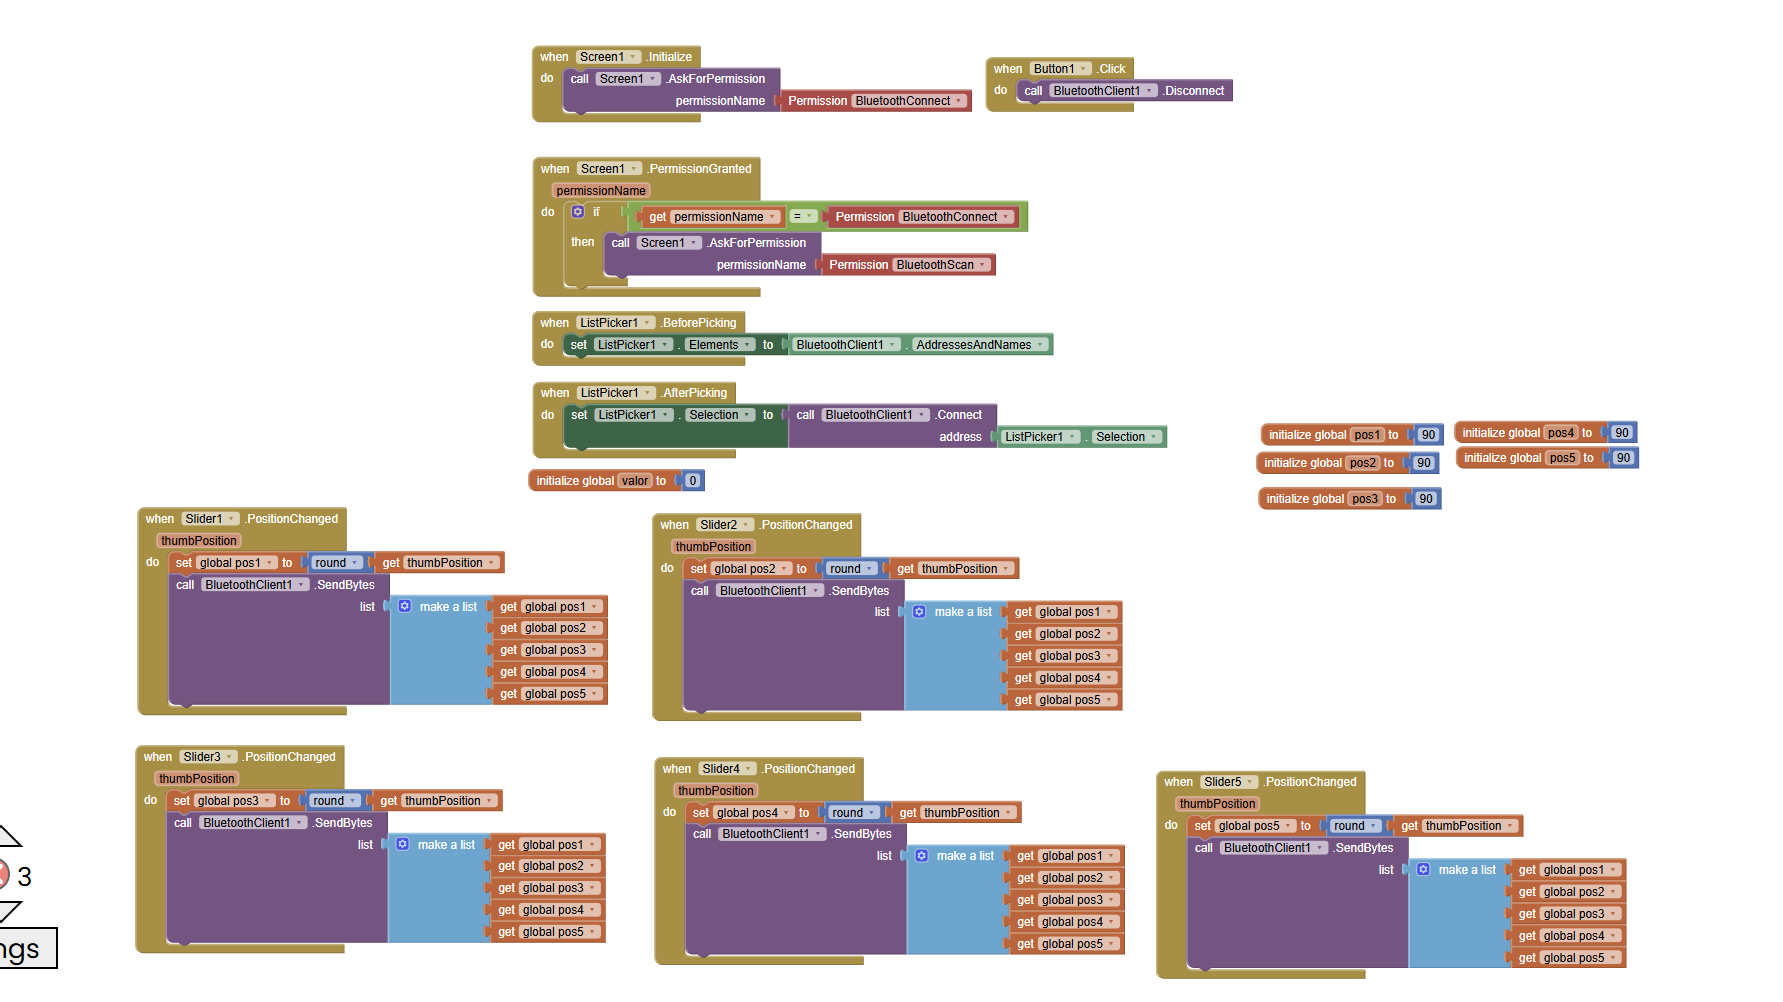Open mutator gear on Slider4 make a list
This screenshot has height=1002, width=1783.
[x=922, y=855]
